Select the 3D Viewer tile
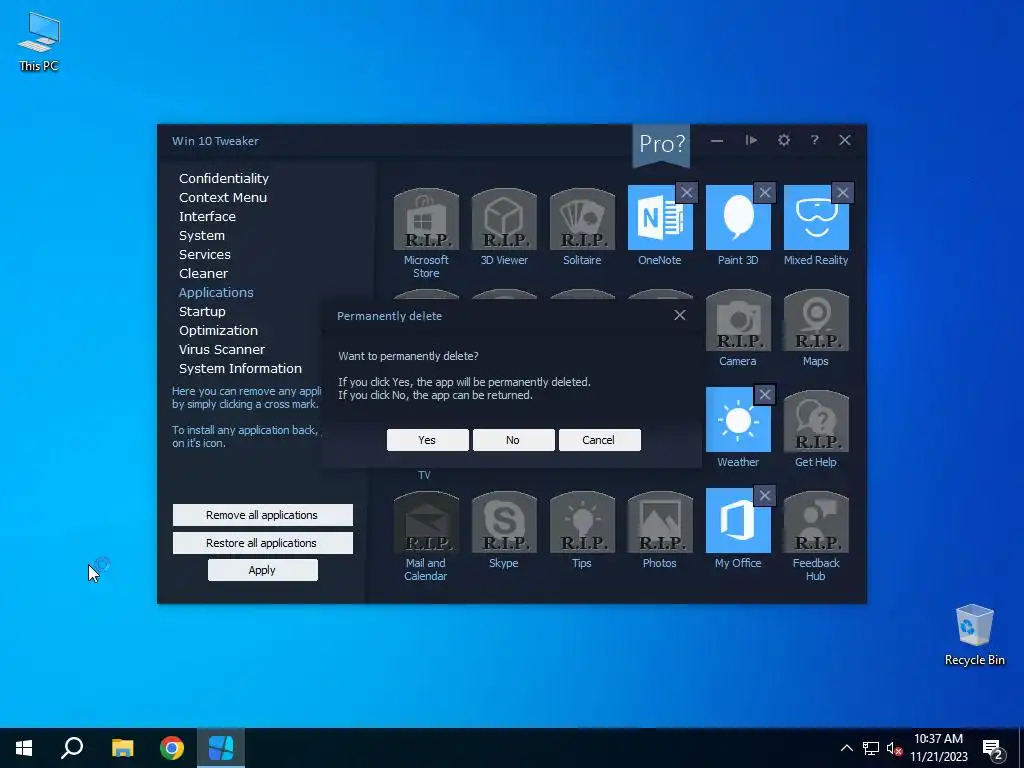The image size is (1024, 768). [x=504, y=219]
